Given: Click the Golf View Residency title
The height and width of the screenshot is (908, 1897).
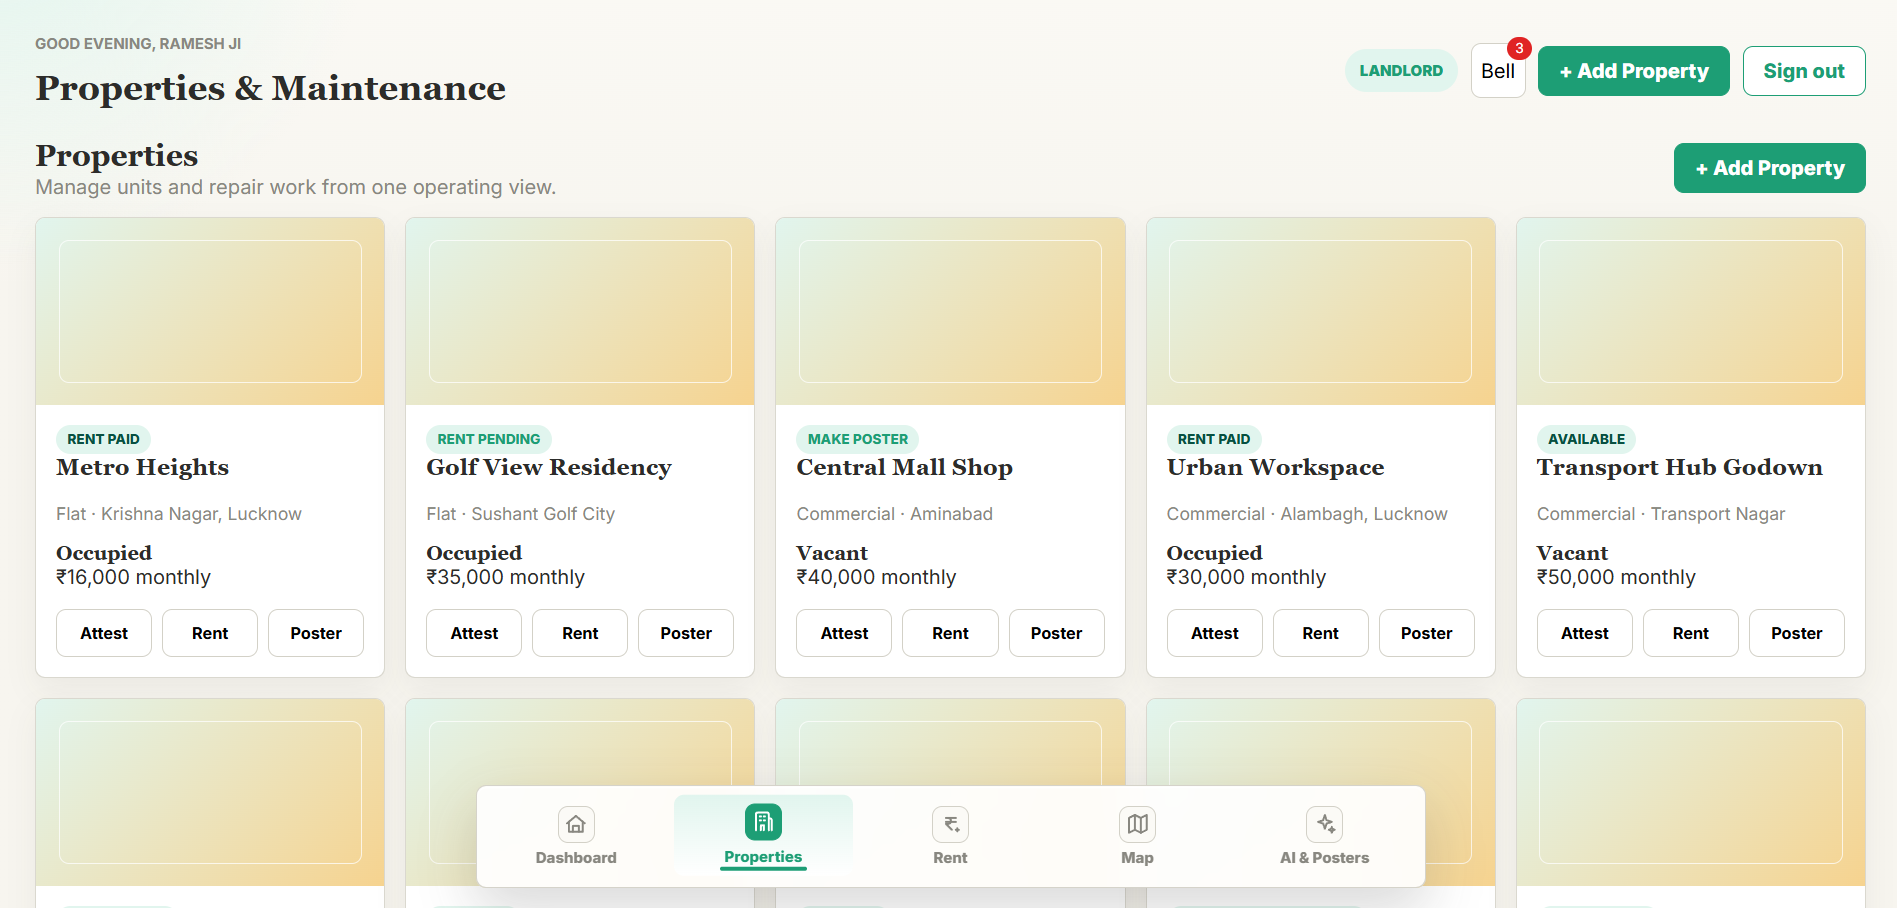Looking at the screenshot, I should (x=549, y=467).
